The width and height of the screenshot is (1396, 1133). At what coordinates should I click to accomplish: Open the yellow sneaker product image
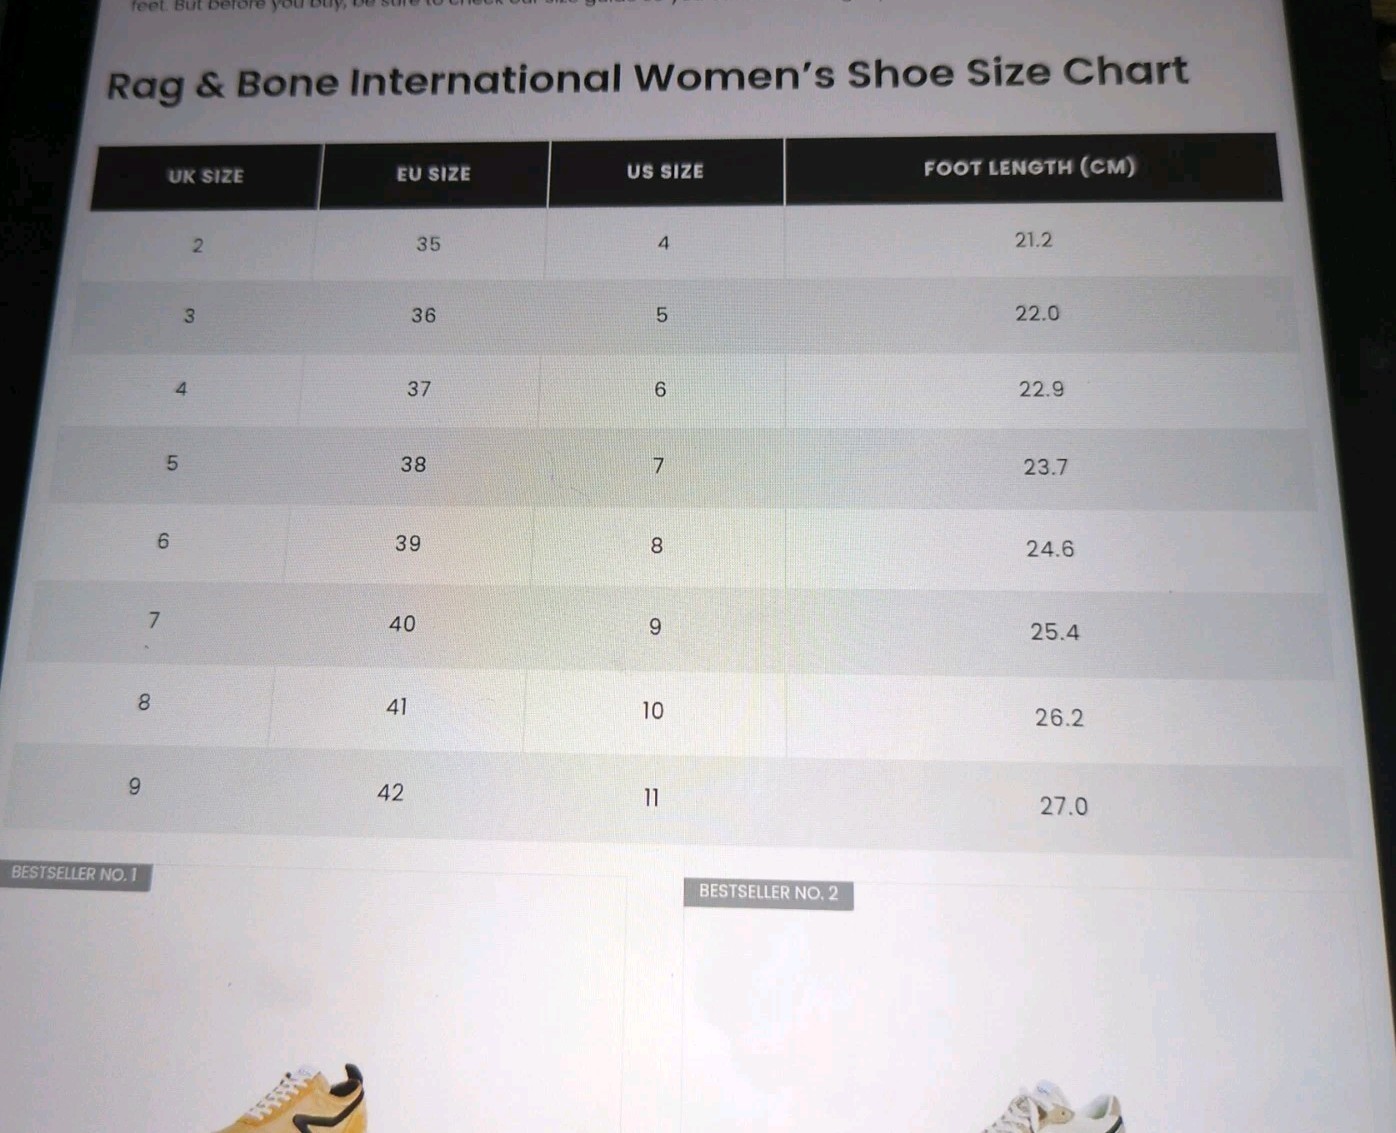[x=292, y=1097]
